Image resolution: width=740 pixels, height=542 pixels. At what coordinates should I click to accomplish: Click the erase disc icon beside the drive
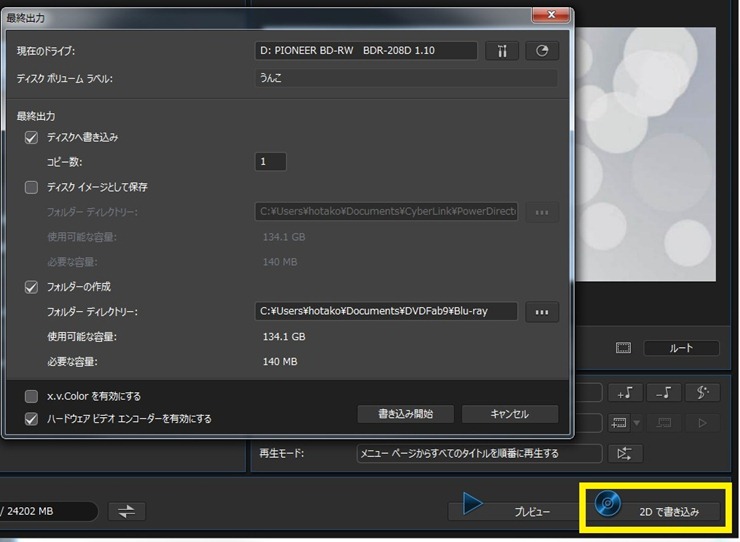[541, 51]
